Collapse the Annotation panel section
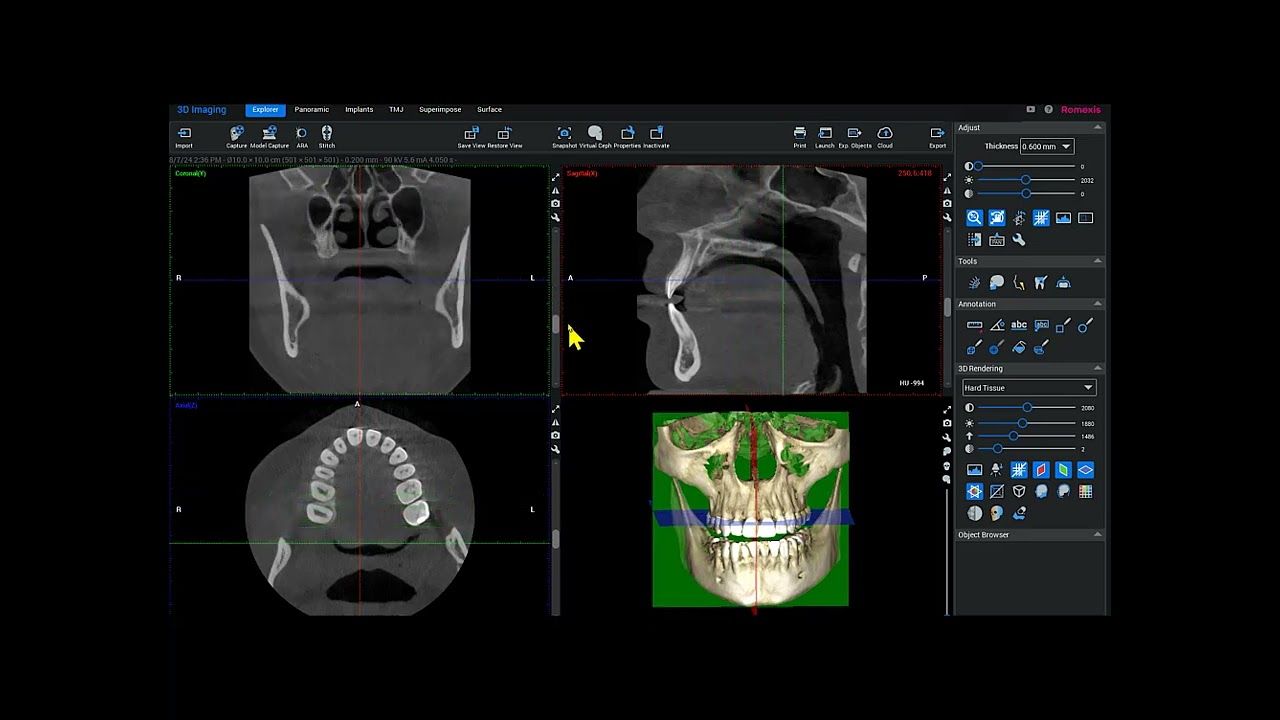Image resolution: width=1280 pixels, height=720 pixels. [1097, 304]
